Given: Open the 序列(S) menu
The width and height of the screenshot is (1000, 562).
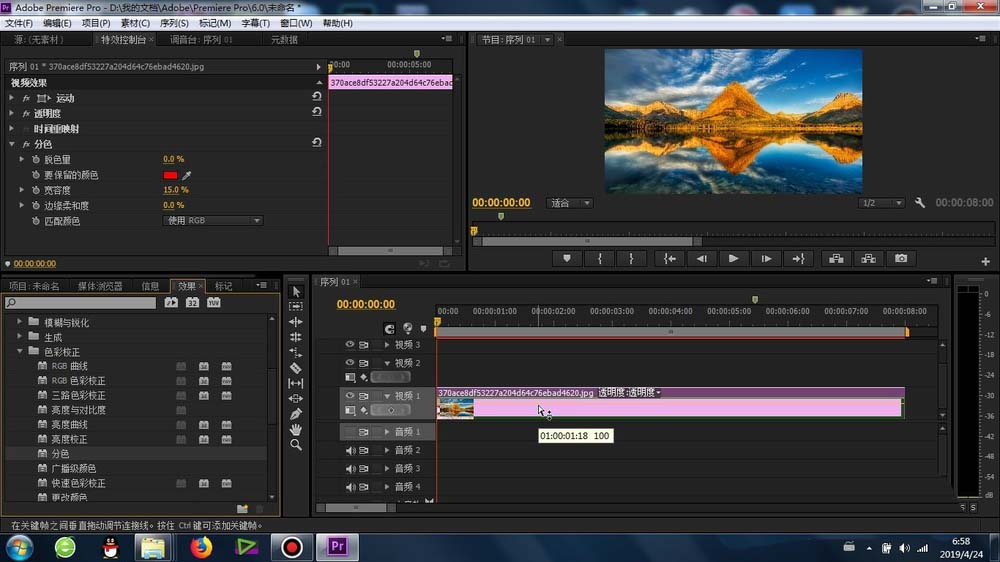Looking at the screenshot, I should [174, 23].
